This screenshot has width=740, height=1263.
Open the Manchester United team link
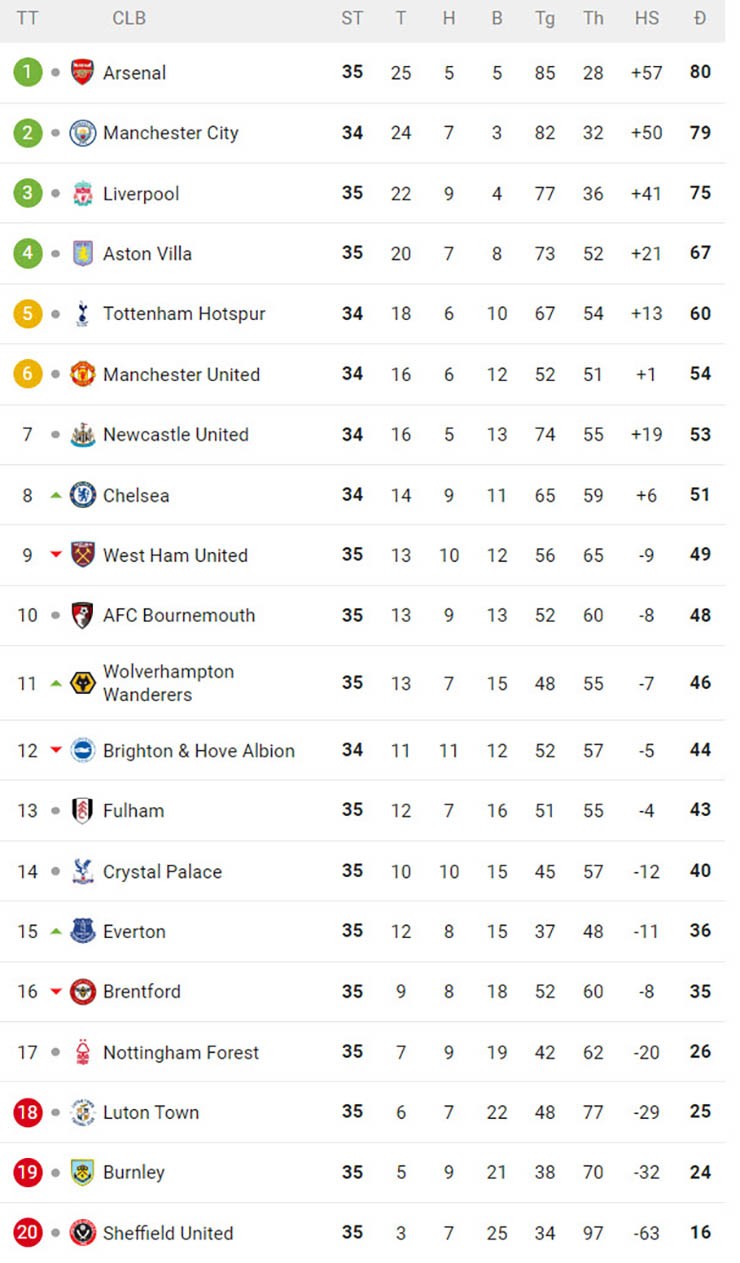click(x=181, y=374)
